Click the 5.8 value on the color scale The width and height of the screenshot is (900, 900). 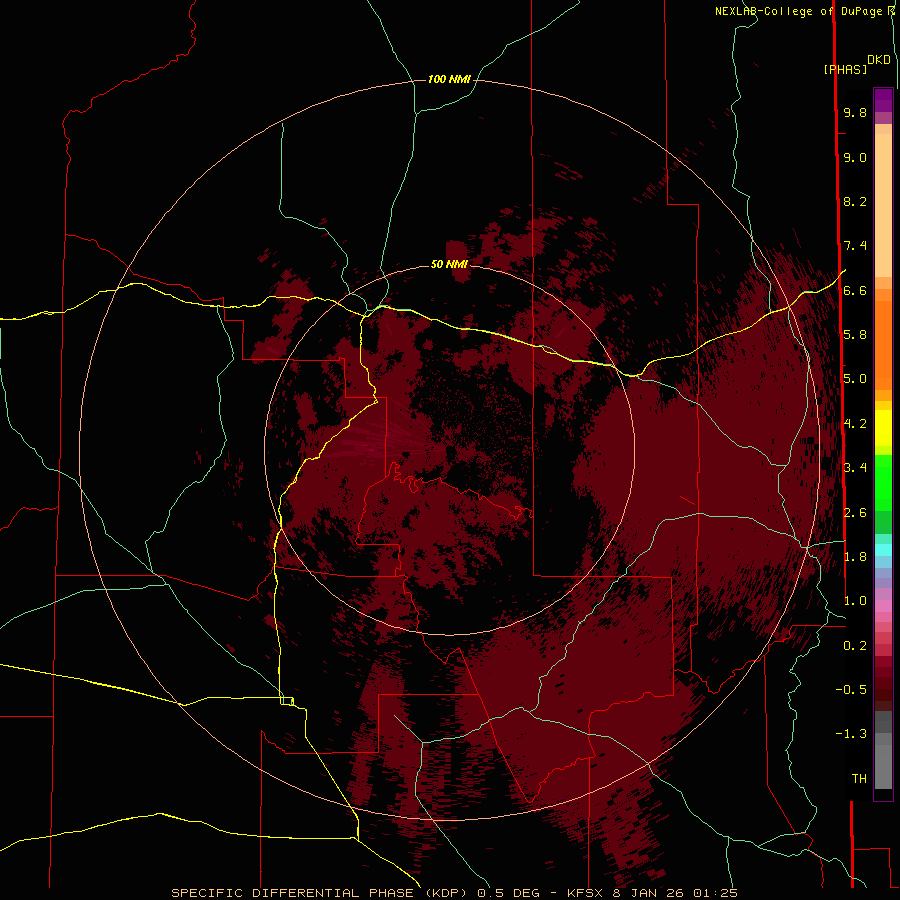click(855, 335)
